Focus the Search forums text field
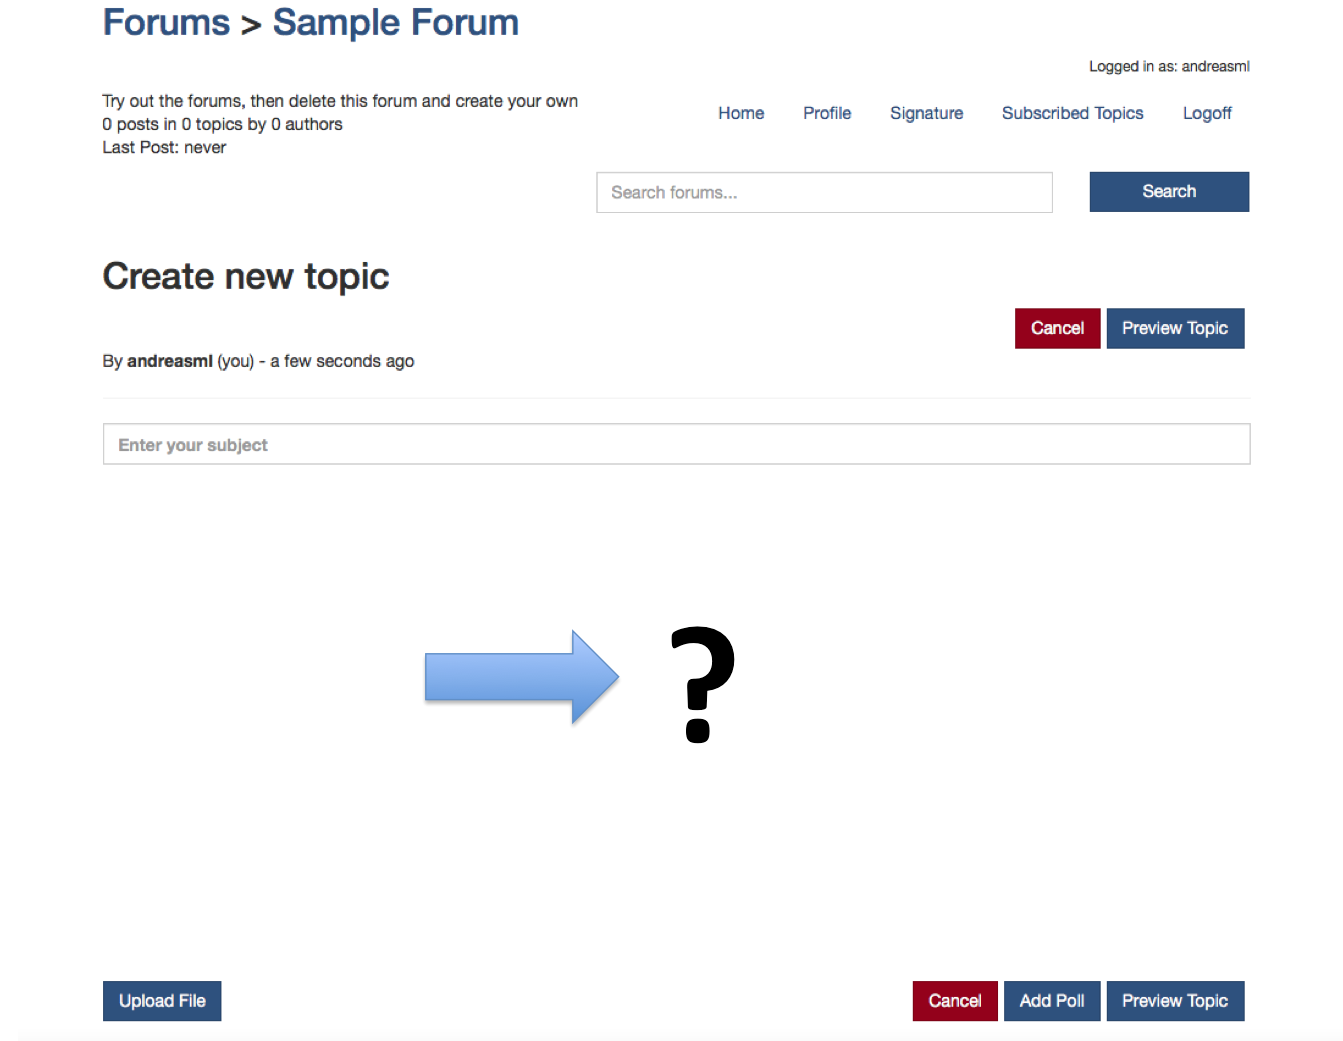Image resolution: width=1343 pixels, height=1041 pixels. pyautogui.click(x=824, y=192)
